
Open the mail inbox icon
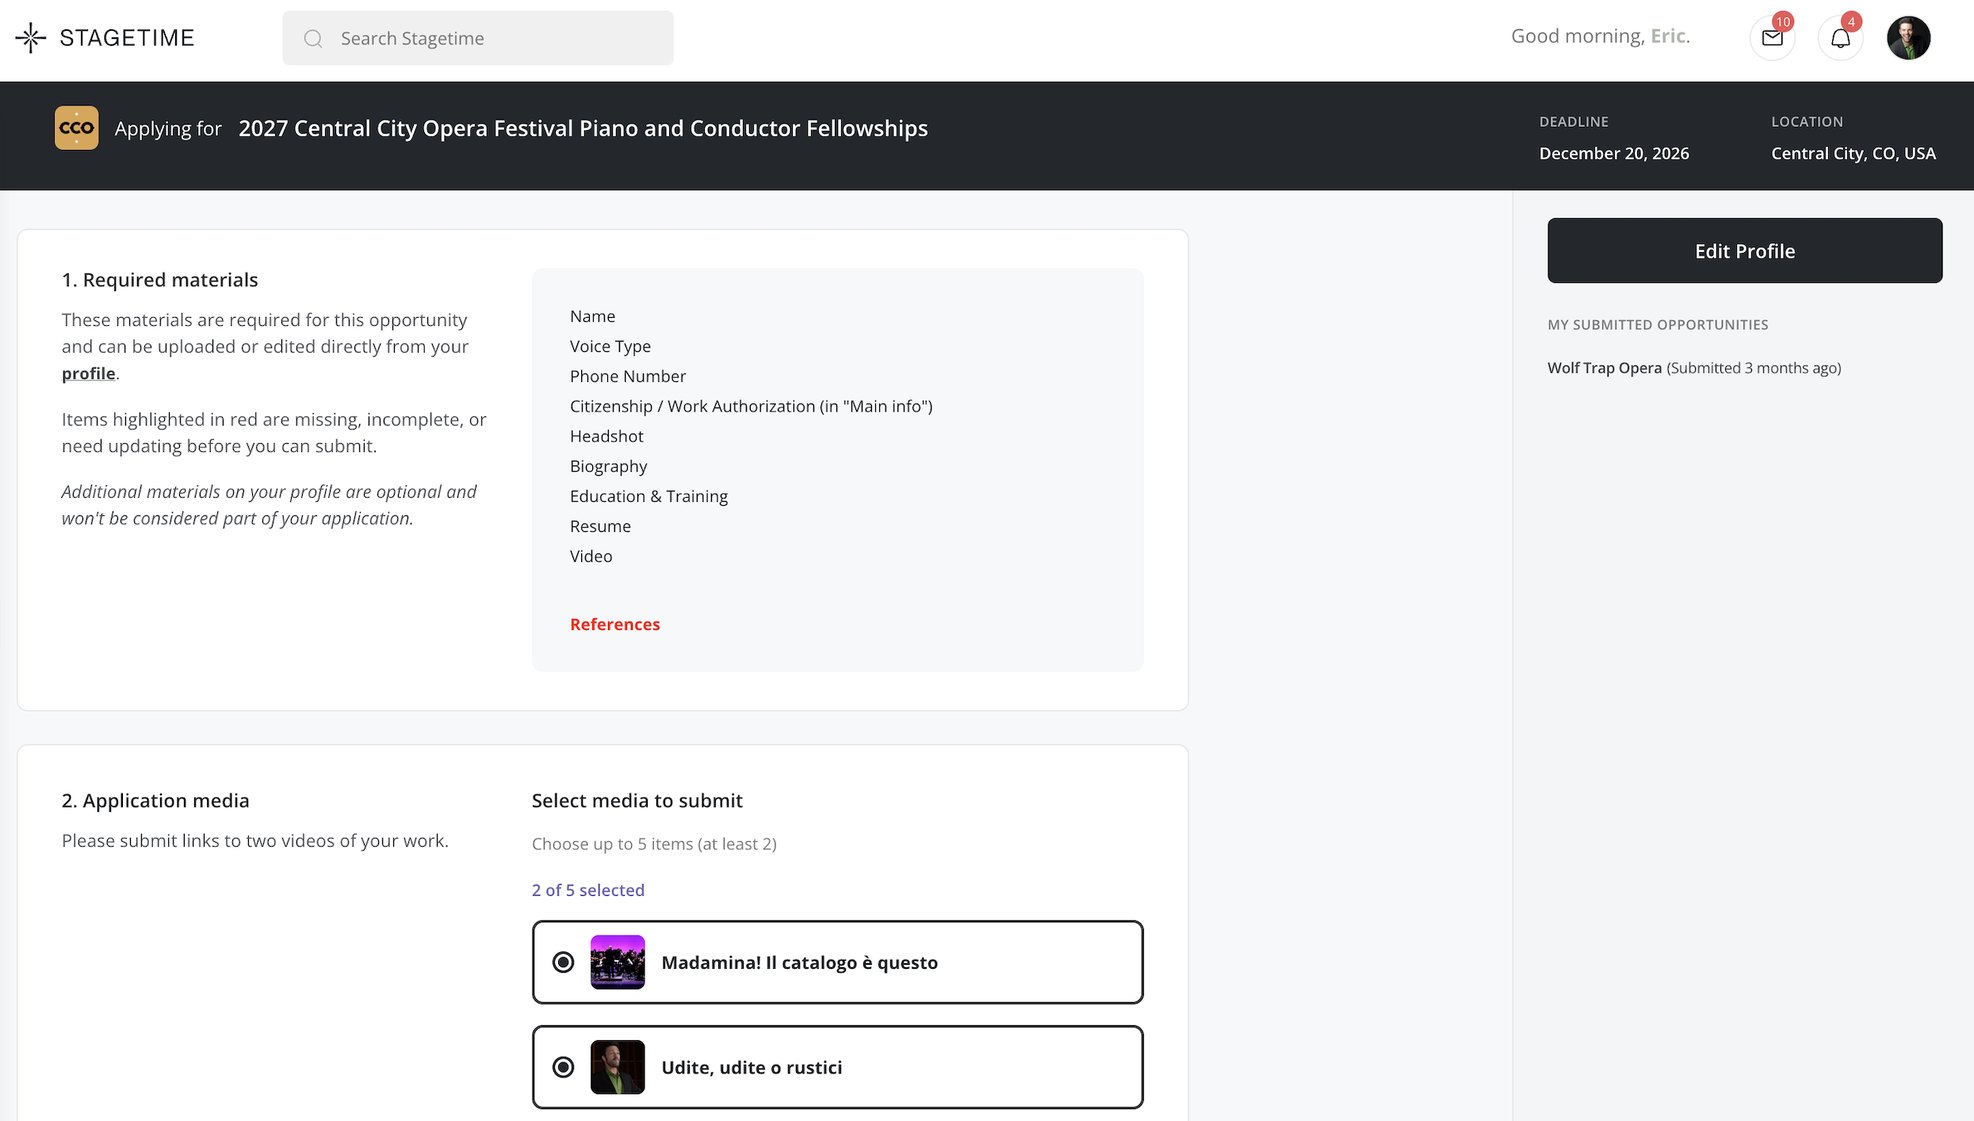(x=1772, y=38)
